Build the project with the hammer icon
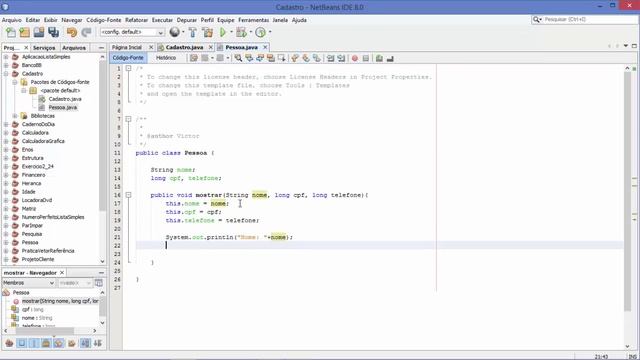 pos(193,32)
